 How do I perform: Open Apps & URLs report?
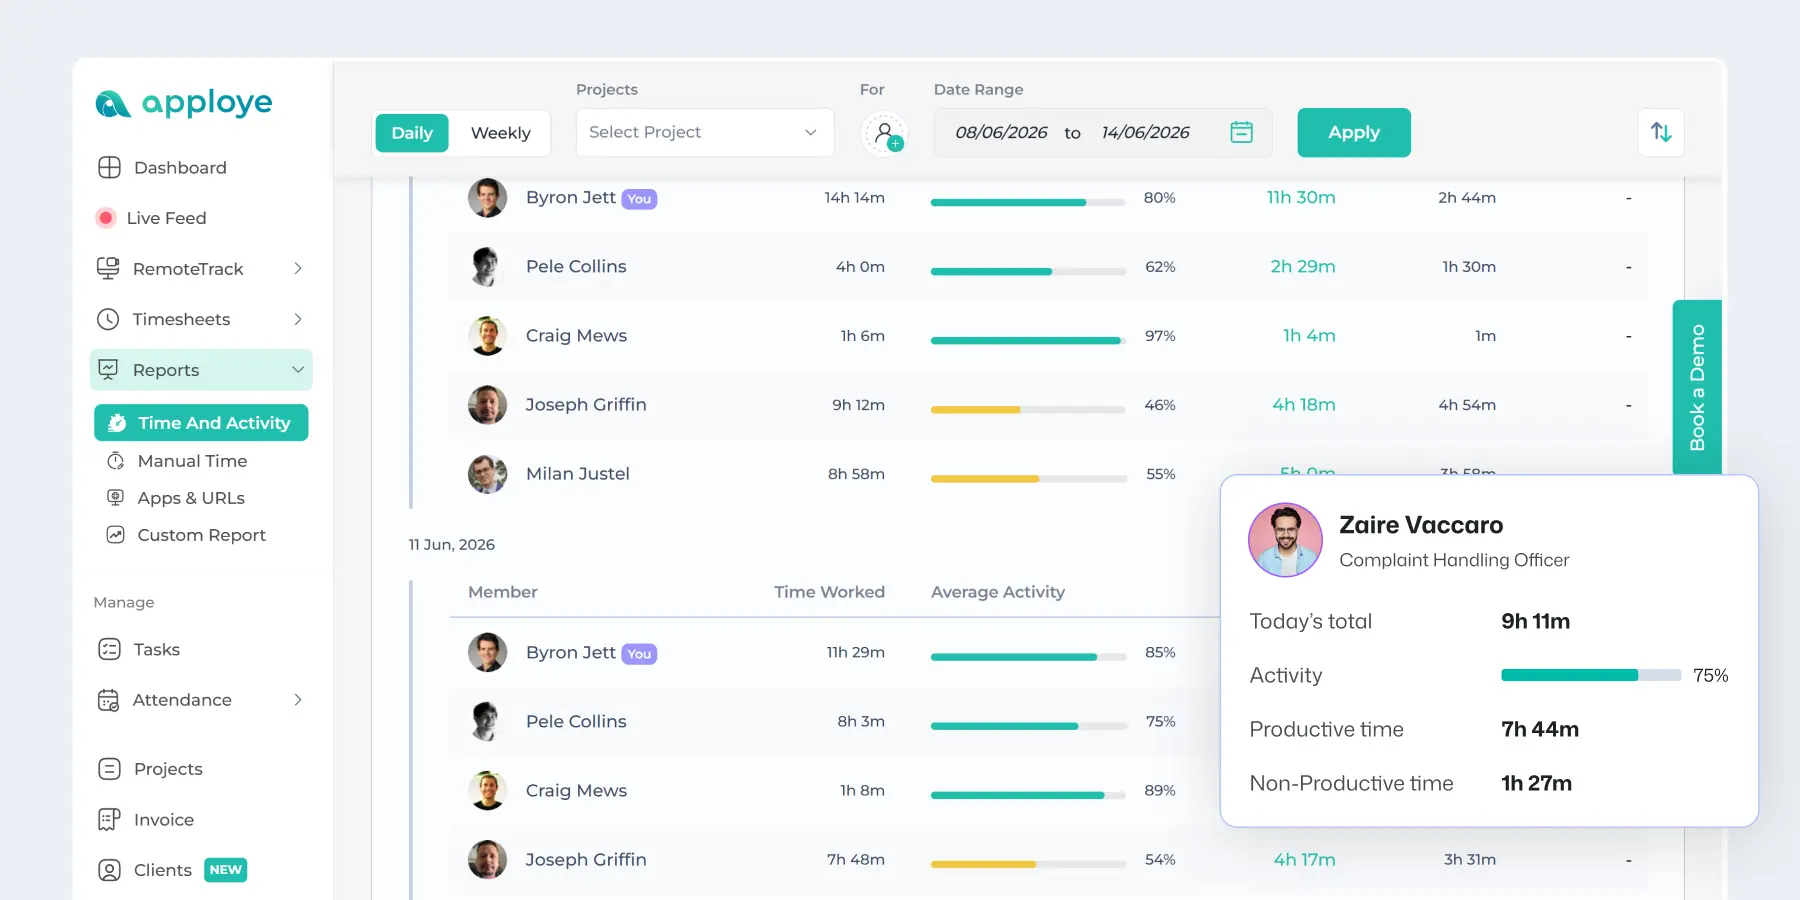(x=191, y=498)
